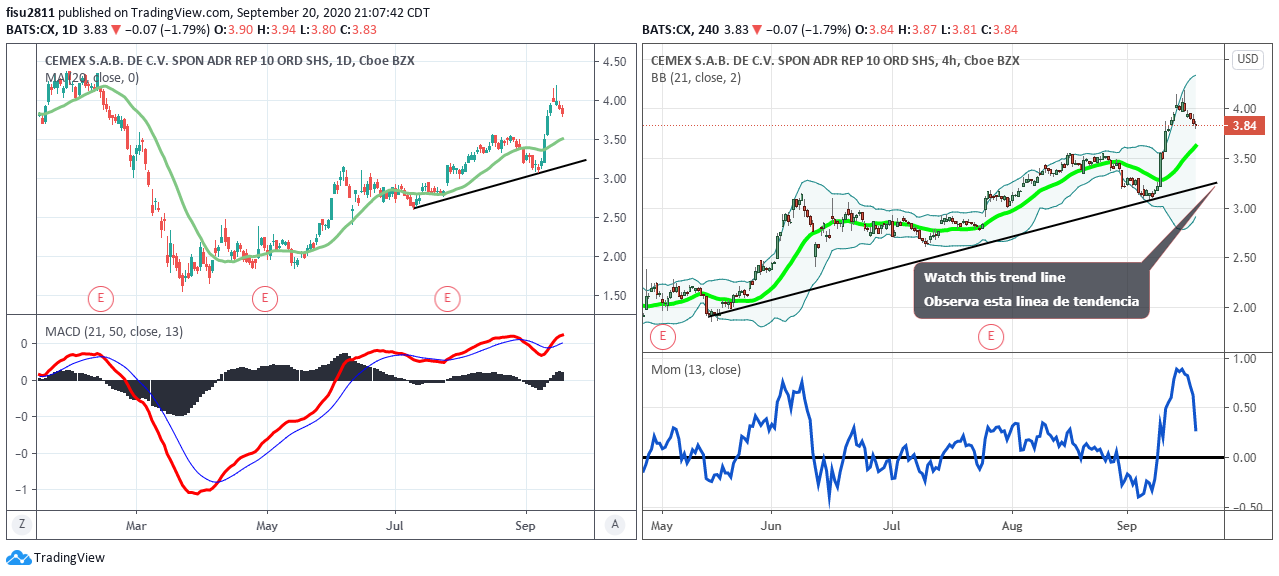Open the earnings E marker near May on daily chart
1279x576 pixels.
264,297
